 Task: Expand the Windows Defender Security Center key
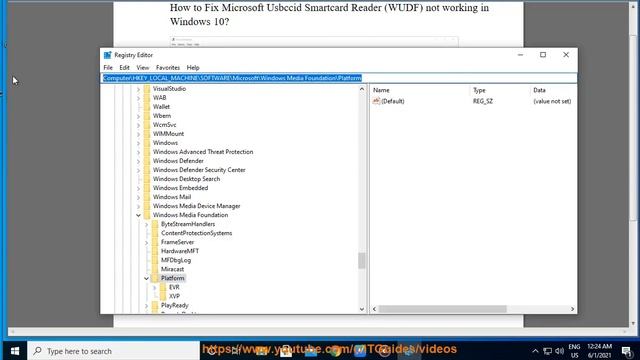pos(138,170)
